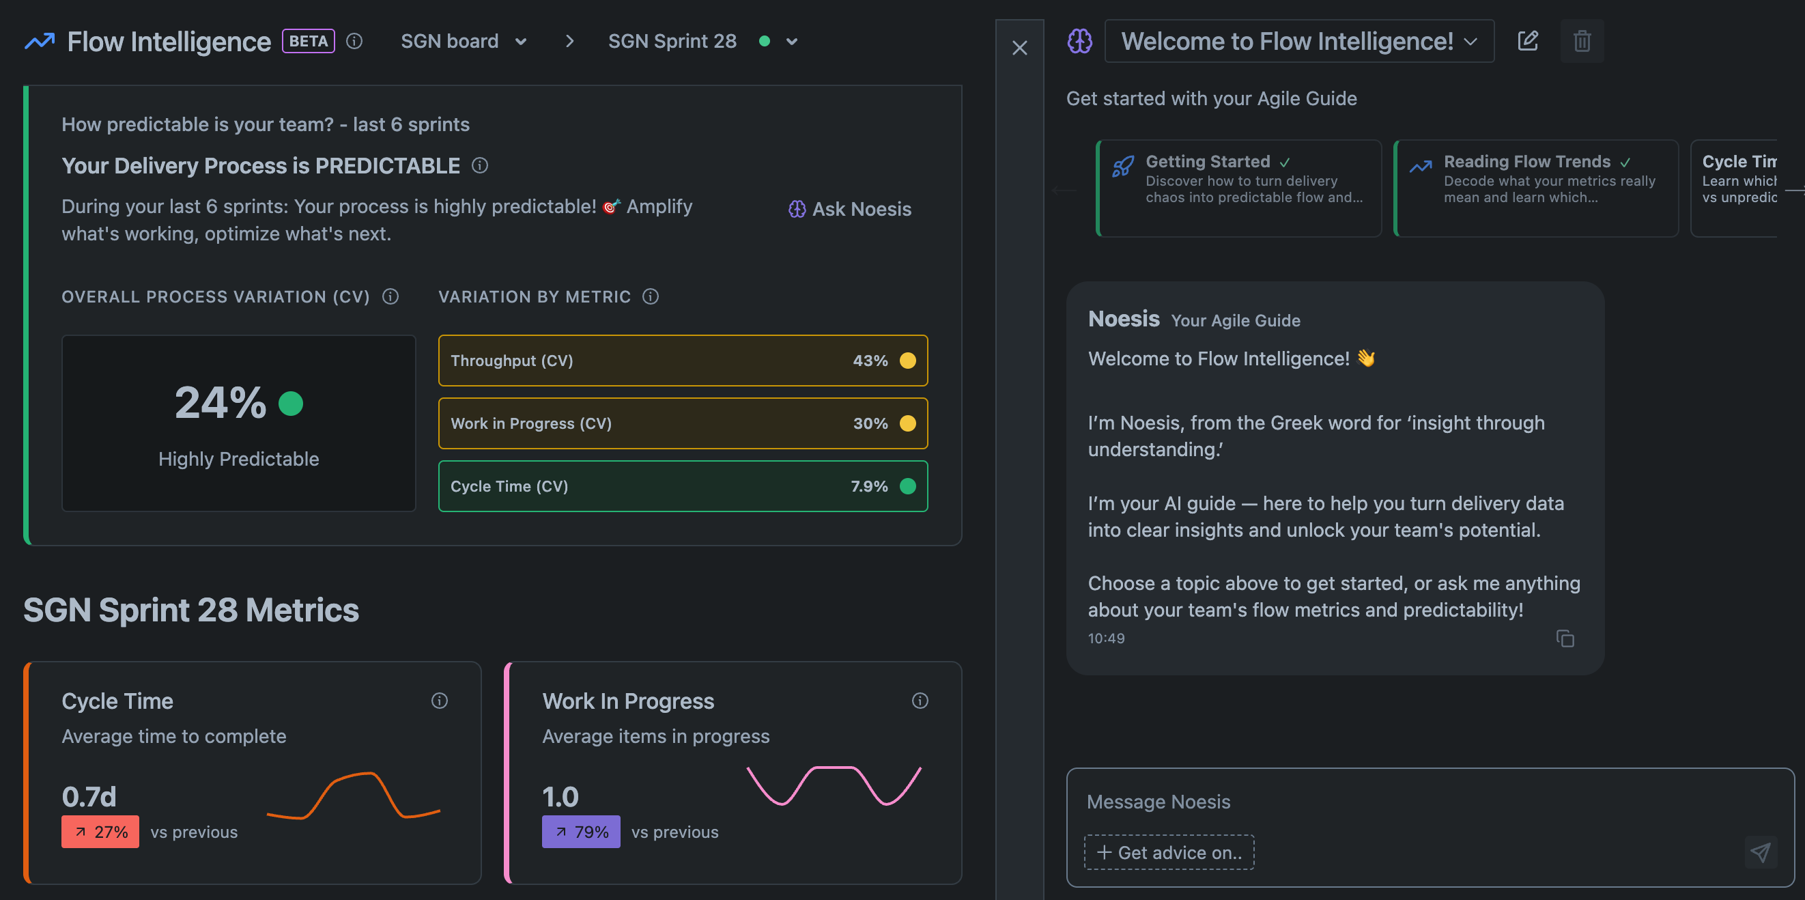Click the Work In Progress info icon
Image resolution: width=1805 pixels, height=900 pixels.
point(920,701)
